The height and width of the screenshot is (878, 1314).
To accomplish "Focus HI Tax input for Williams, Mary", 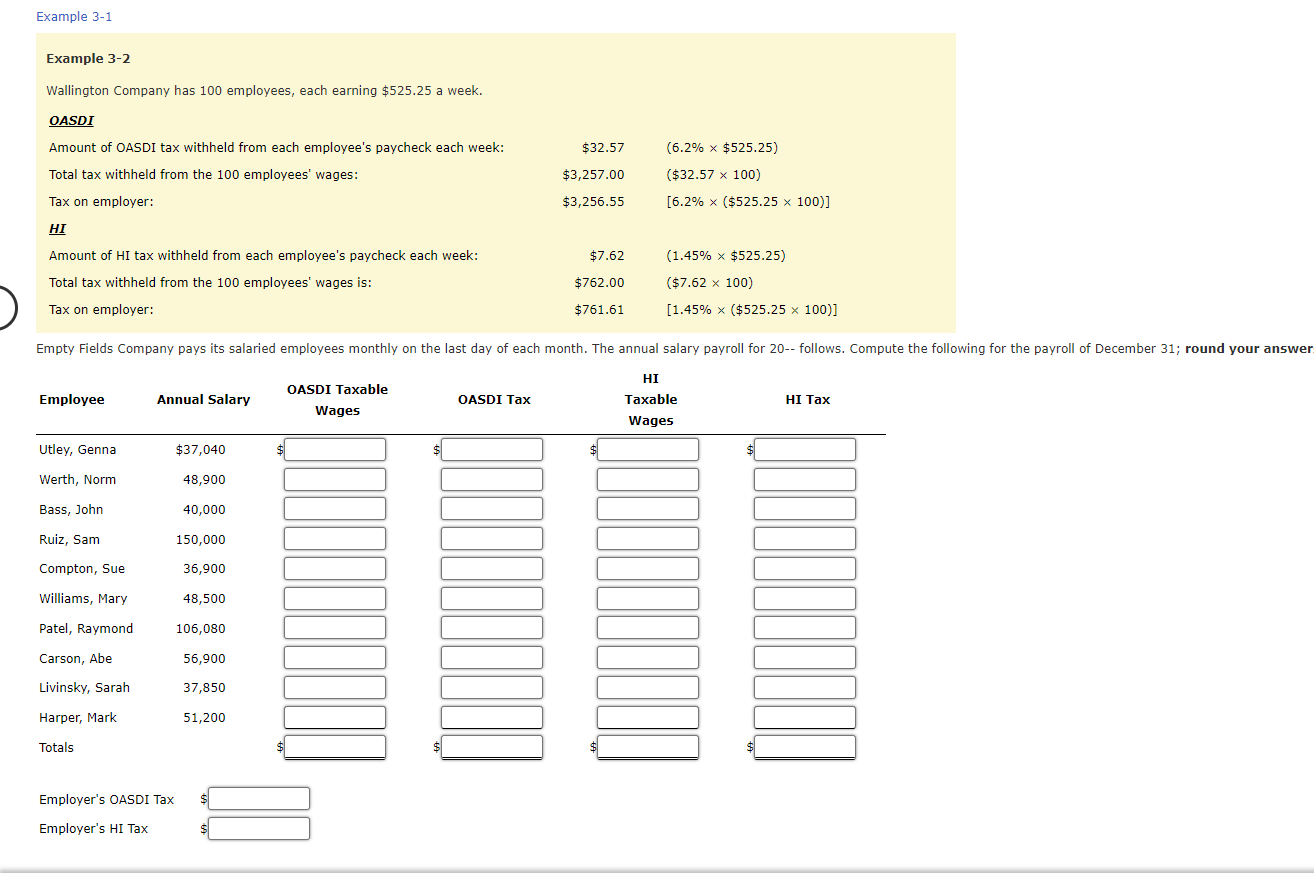I will (805, 599).
